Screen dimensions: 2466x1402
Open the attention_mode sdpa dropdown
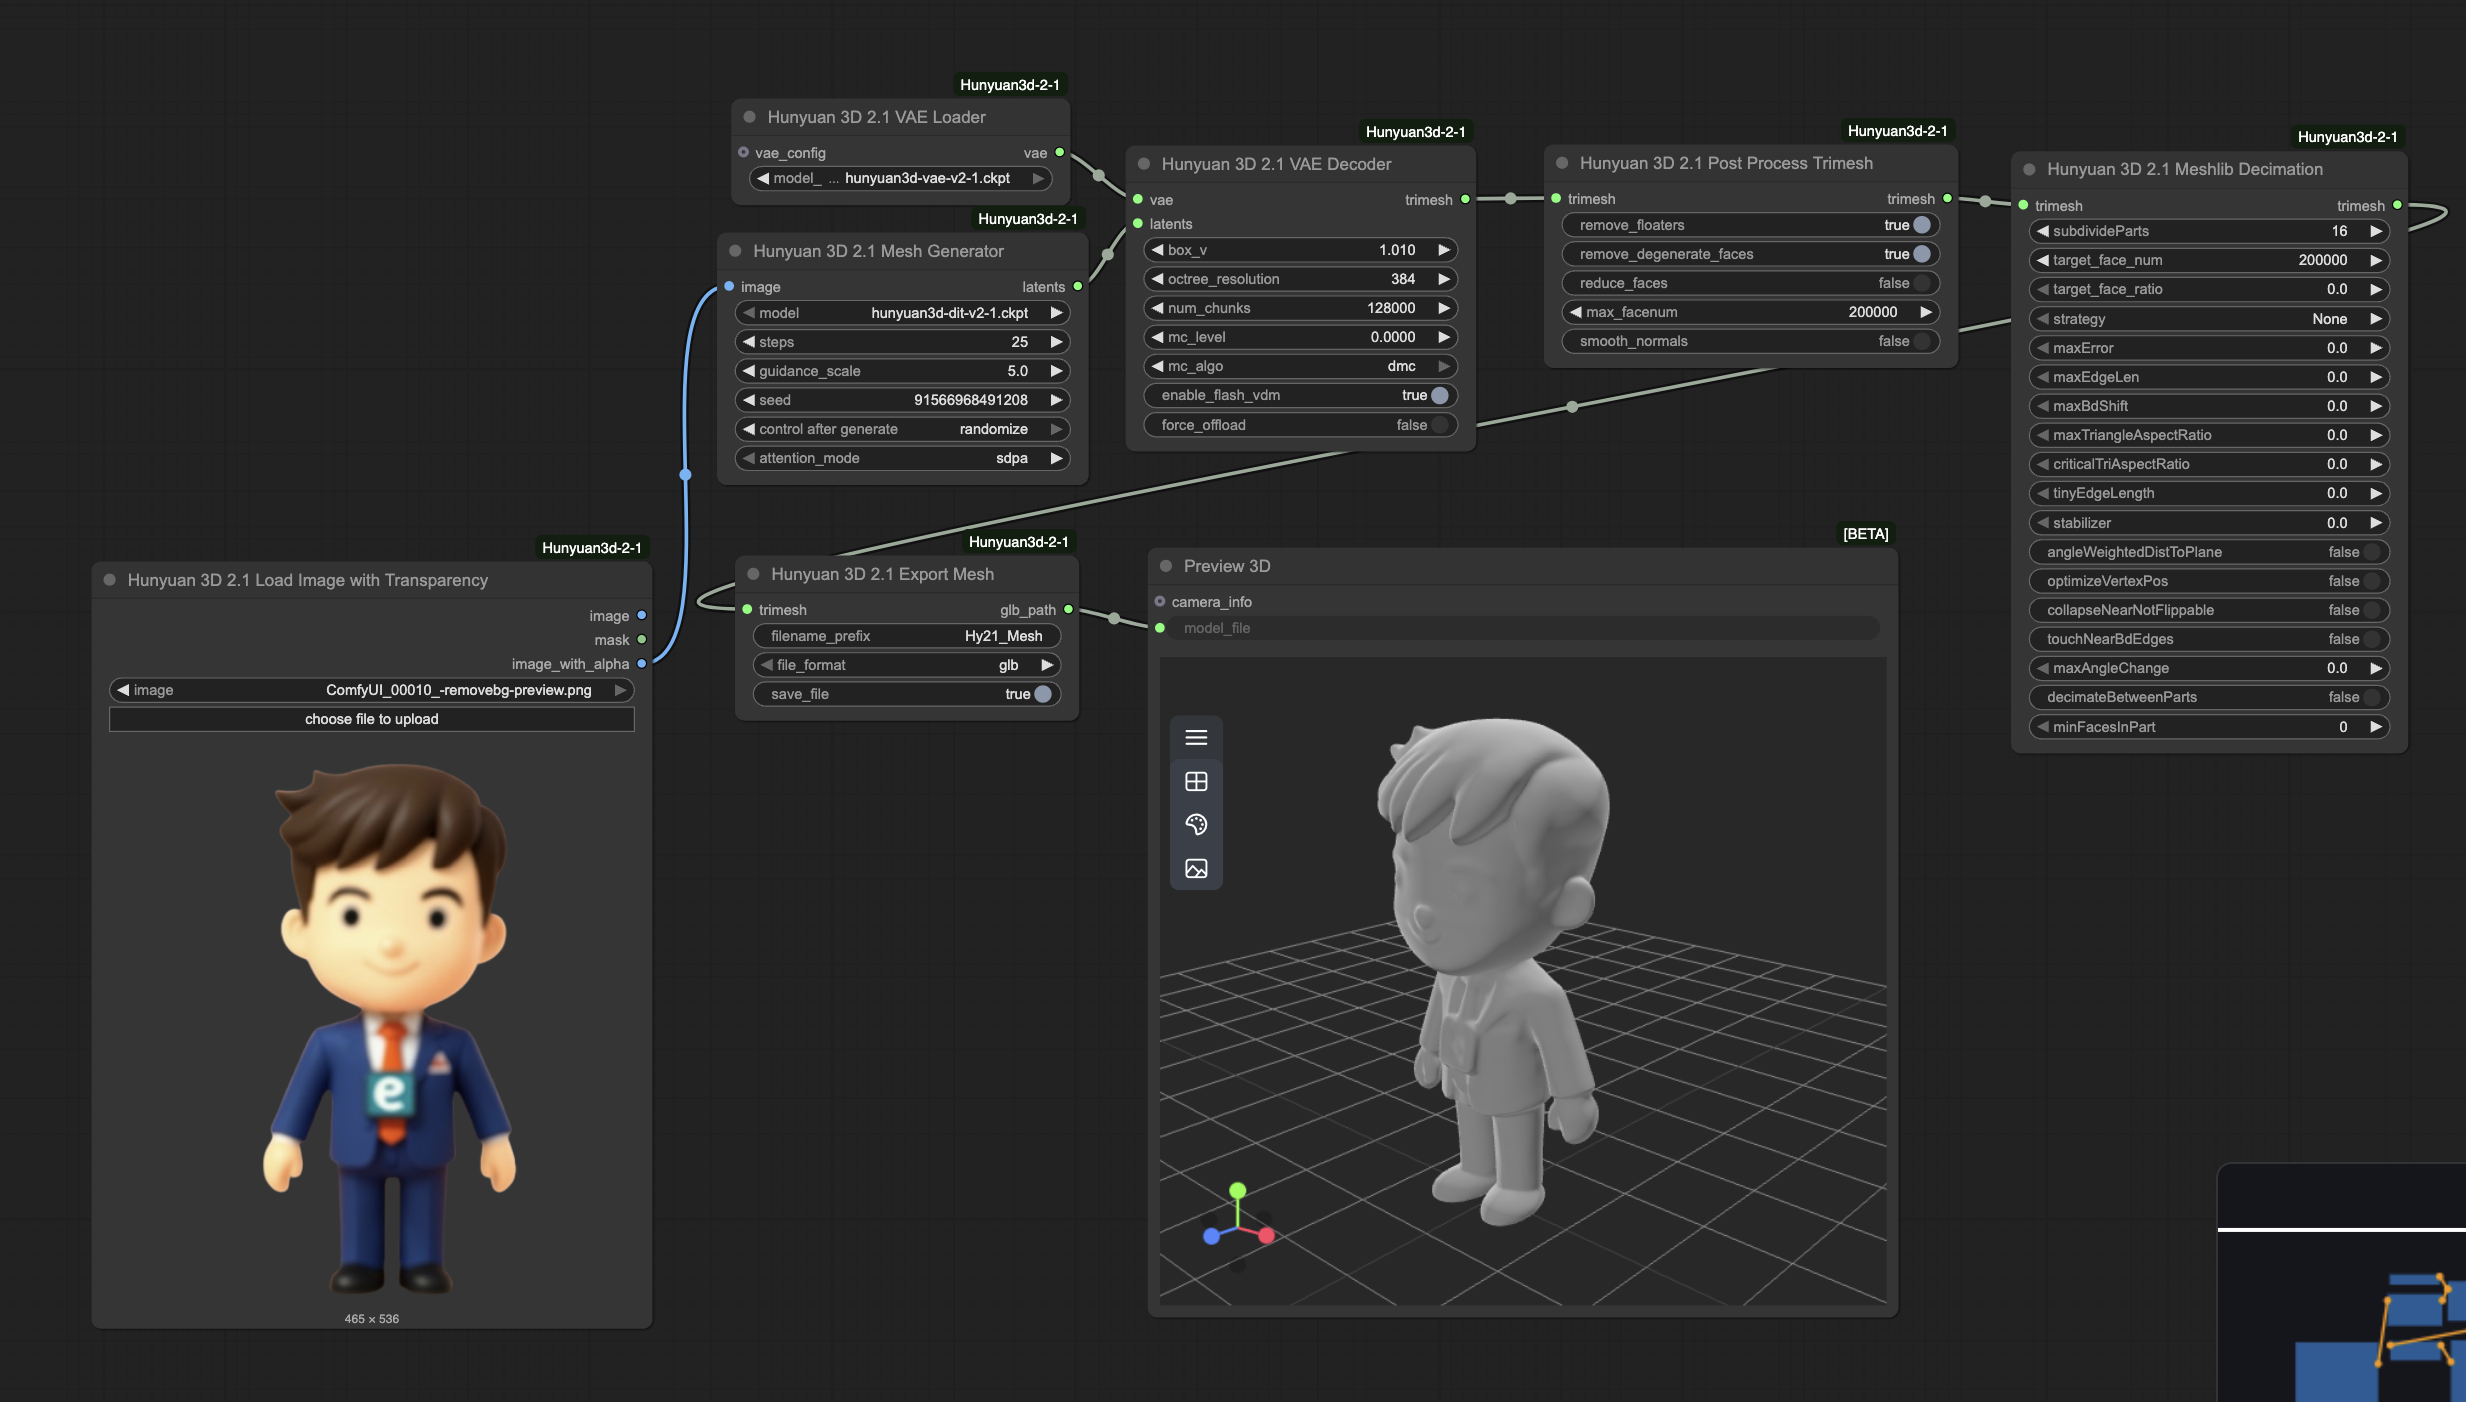pyautogui.click(x=903, y=458)
